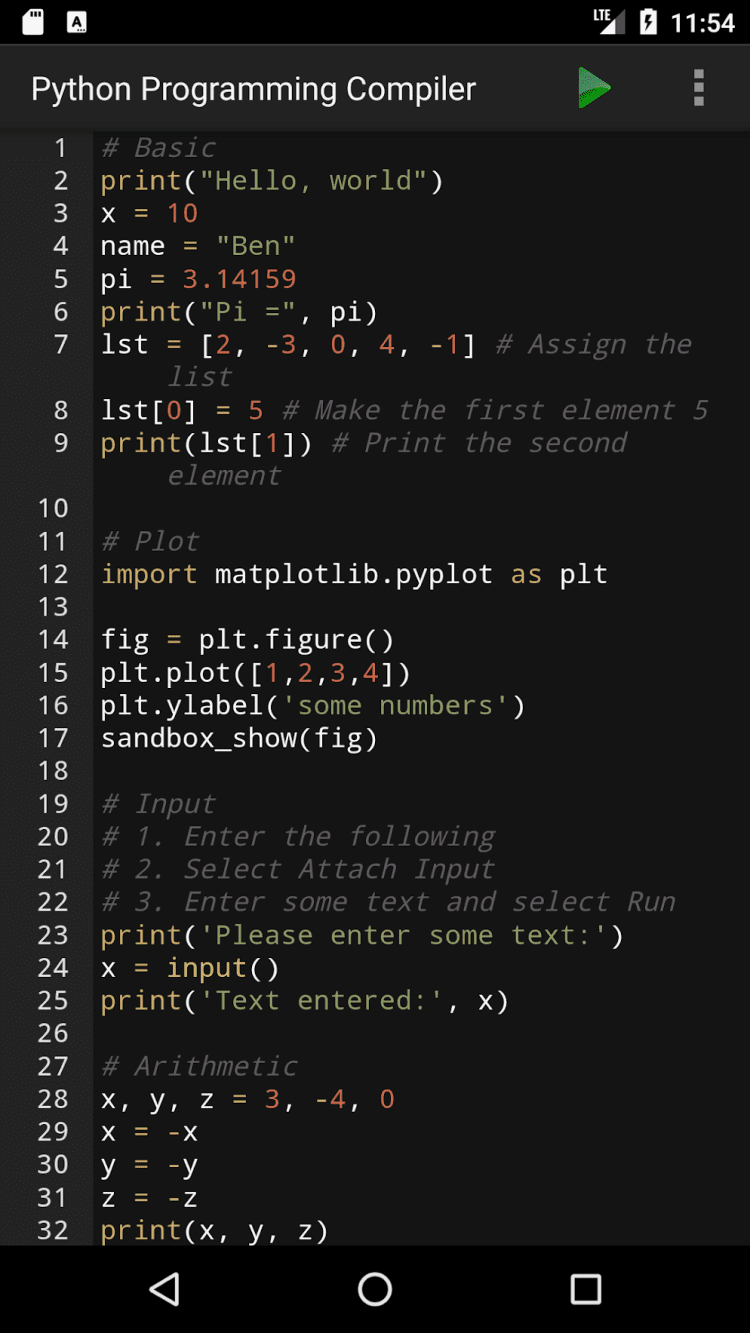This screenshot has width=750, height=1333.
Task: Place cursor on plt.ylabel('some numbers') line
Action: (x=312, y=705)
